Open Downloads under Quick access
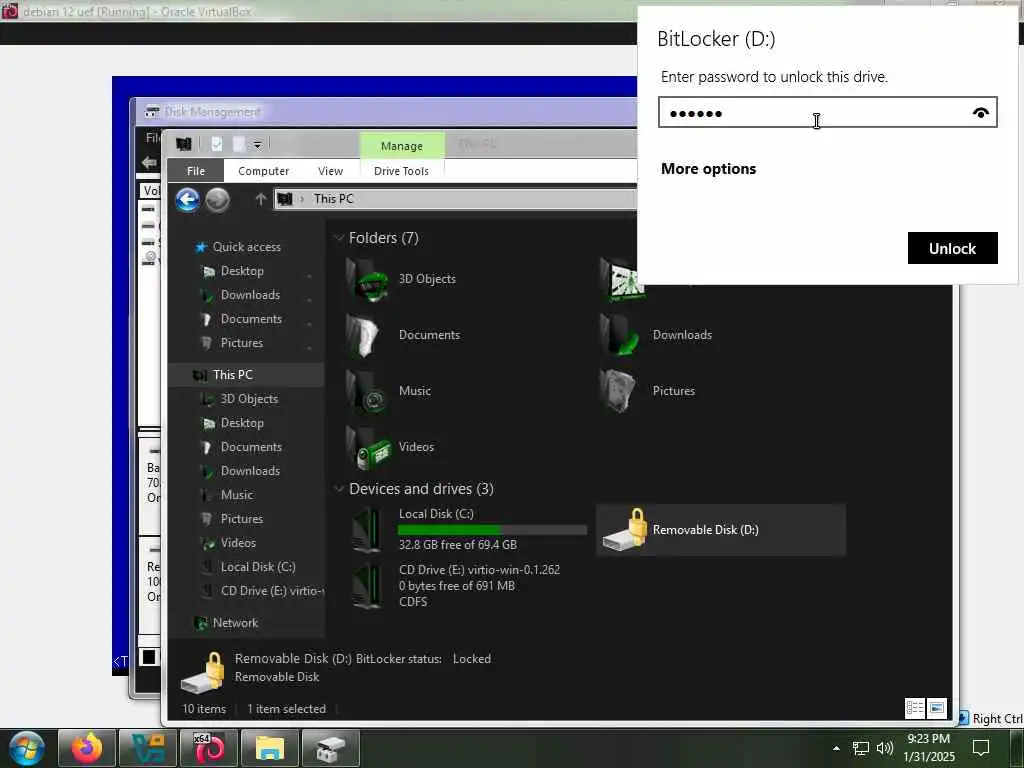 point(250,295)
